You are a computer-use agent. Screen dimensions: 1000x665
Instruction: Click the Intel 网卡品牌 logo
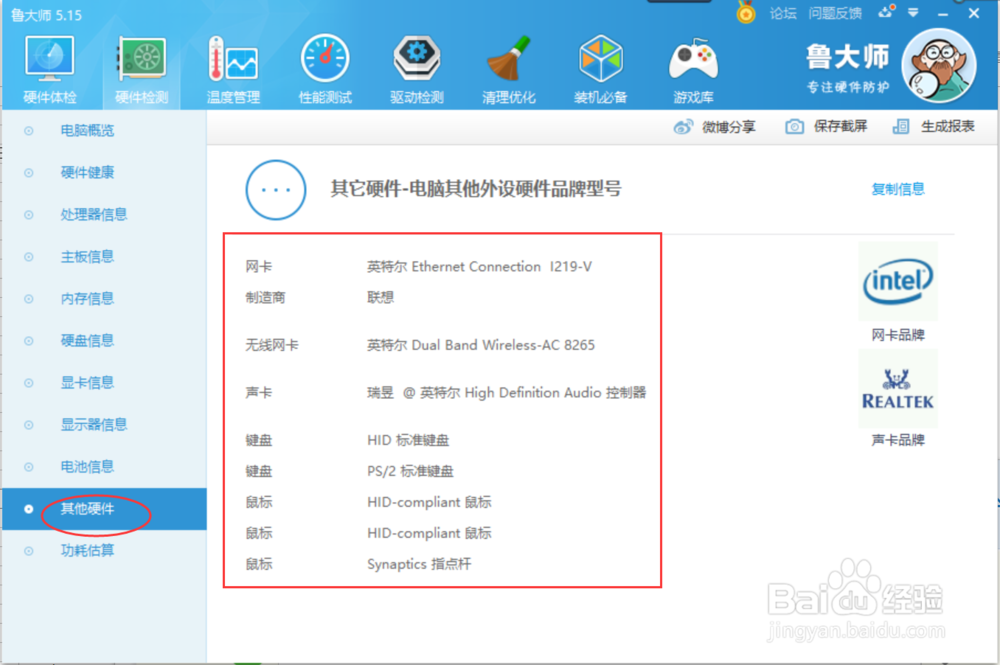tap(897, 281)
